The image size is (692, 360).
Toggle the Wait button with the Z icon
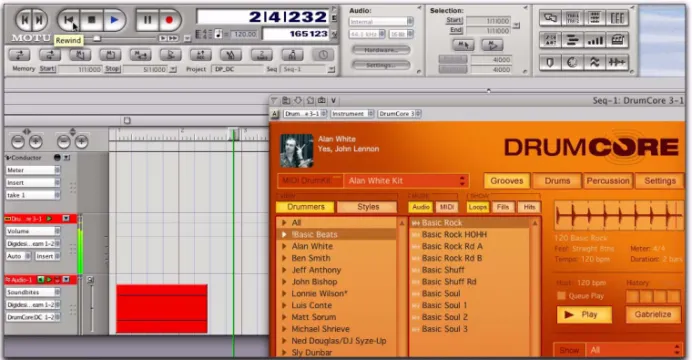pos(262,55)
